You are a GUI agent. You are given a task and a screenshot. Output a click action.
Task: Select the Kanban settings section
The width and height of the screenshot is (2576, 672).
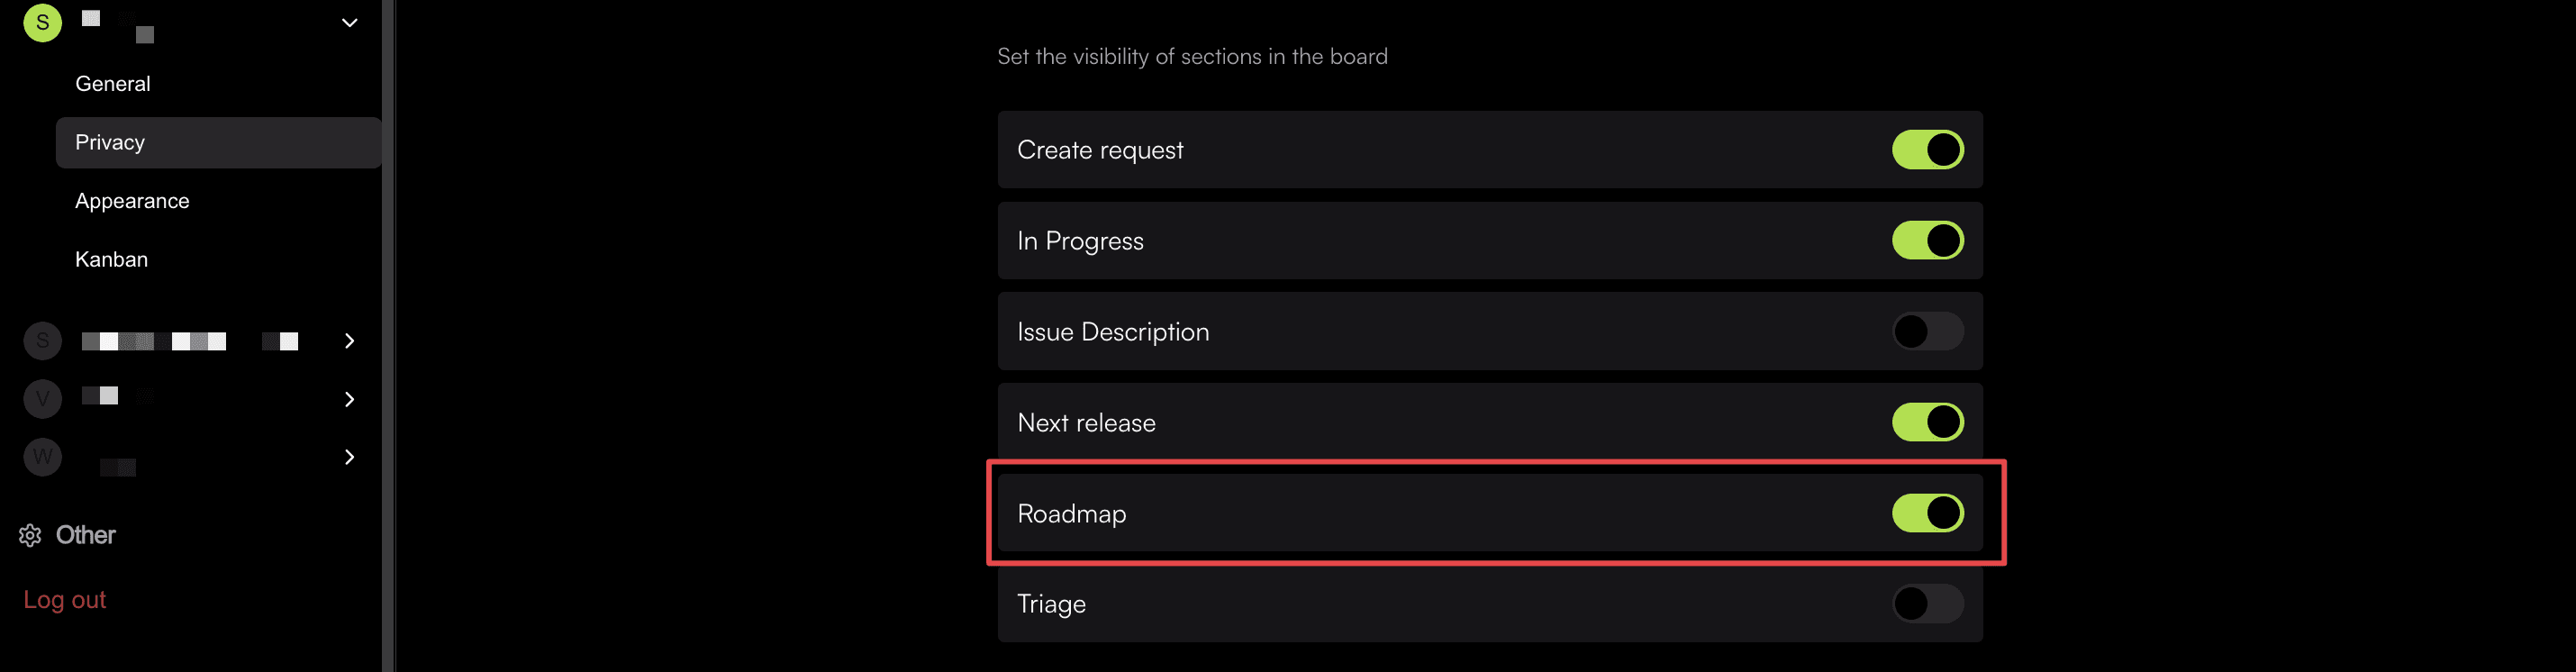111,259
